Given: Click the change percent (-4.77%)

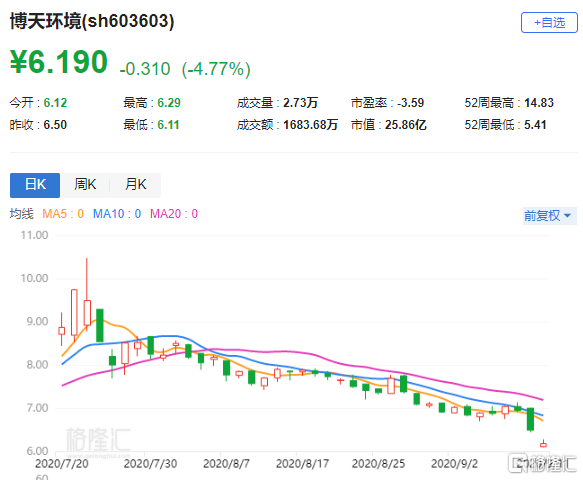Looking at the screenshot, I should pyautogui.click(x=216, y=69).
